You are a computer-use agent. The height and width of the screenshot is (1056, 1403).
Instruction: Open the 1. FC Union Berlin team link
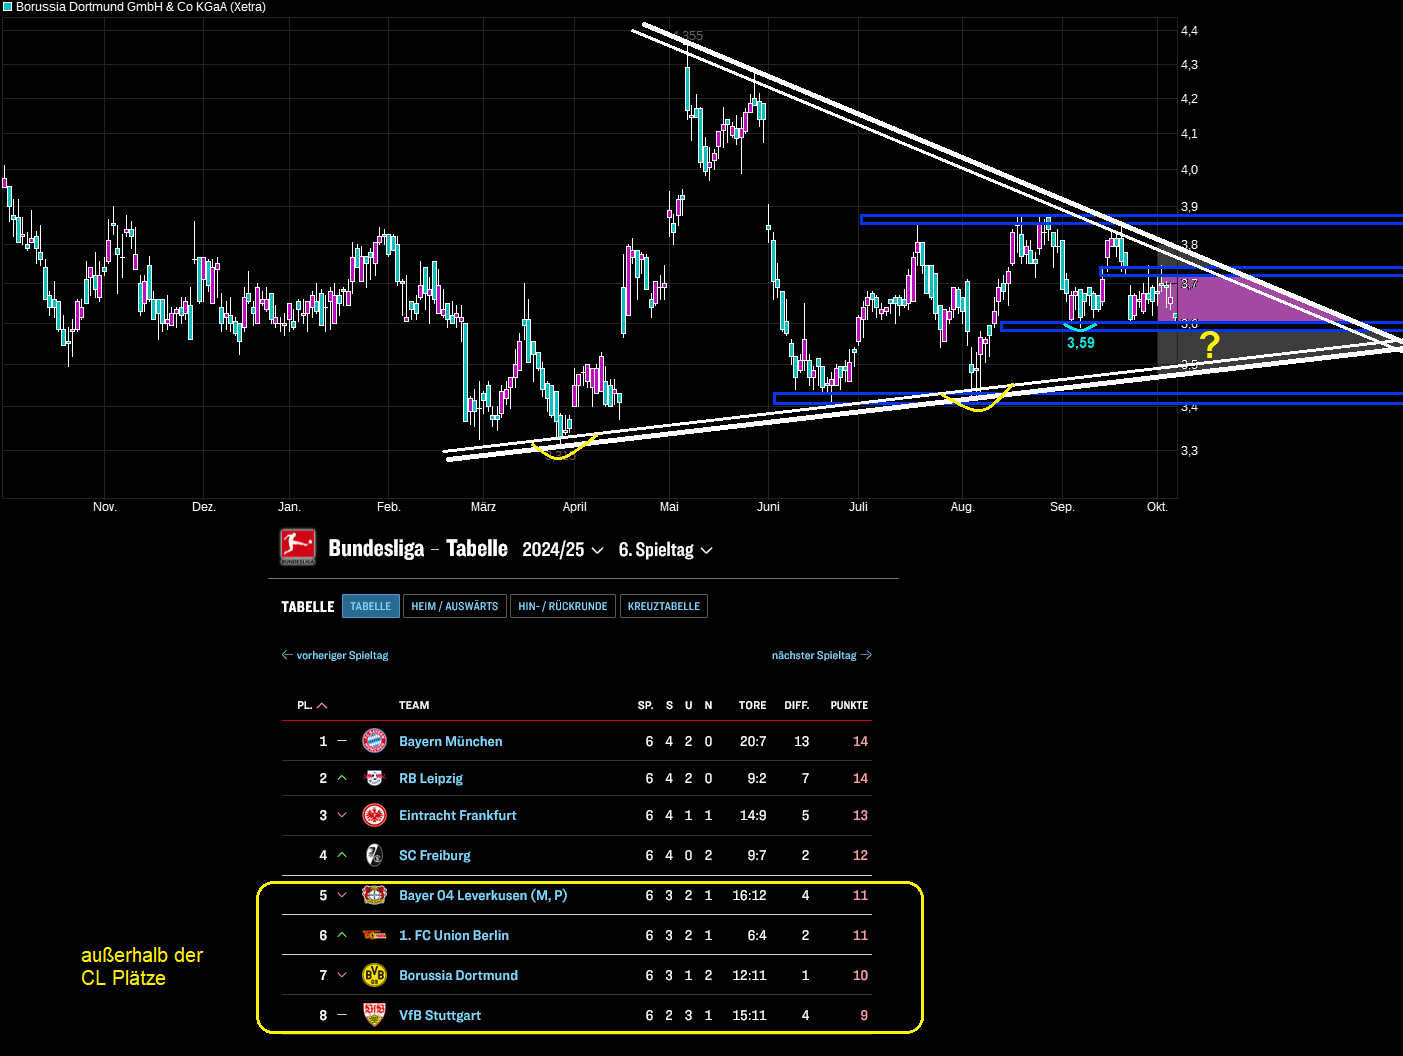[x=454, y=935]
